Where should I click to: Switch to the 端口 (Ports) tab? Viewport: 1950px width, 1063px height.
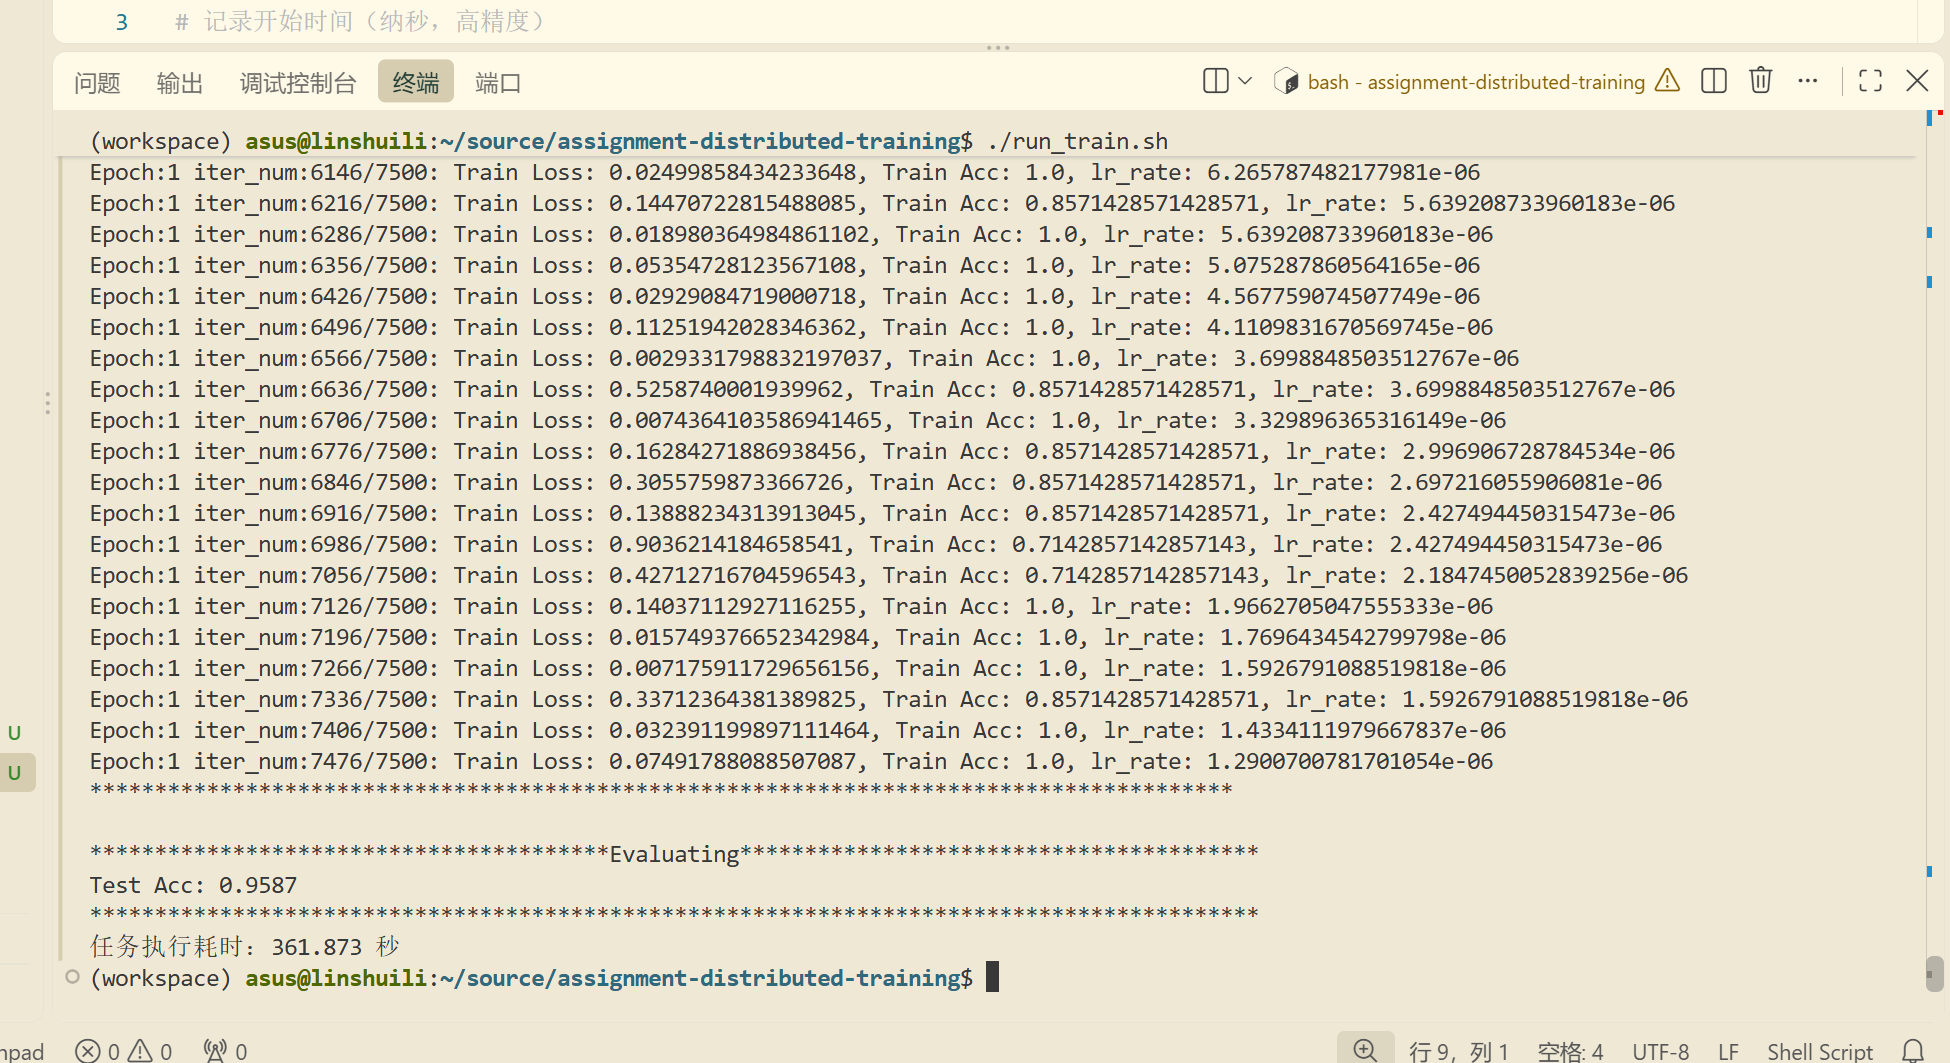[498, 83]
